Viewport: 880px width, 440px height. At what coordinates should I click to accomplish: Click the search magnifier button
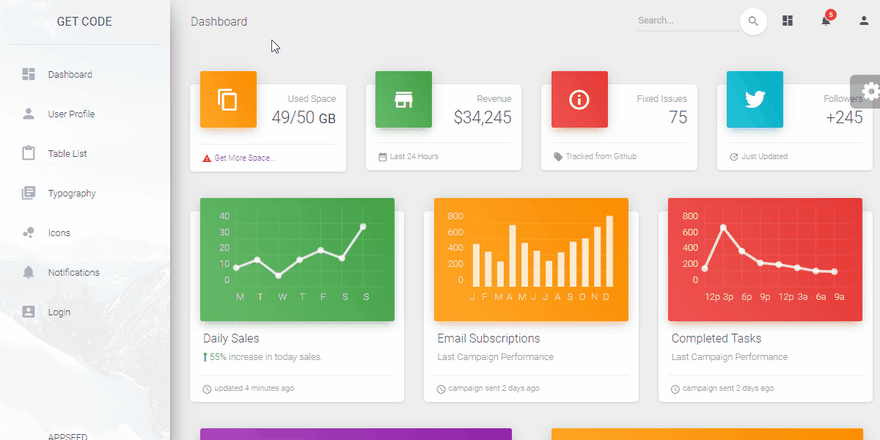pos(753,22)
